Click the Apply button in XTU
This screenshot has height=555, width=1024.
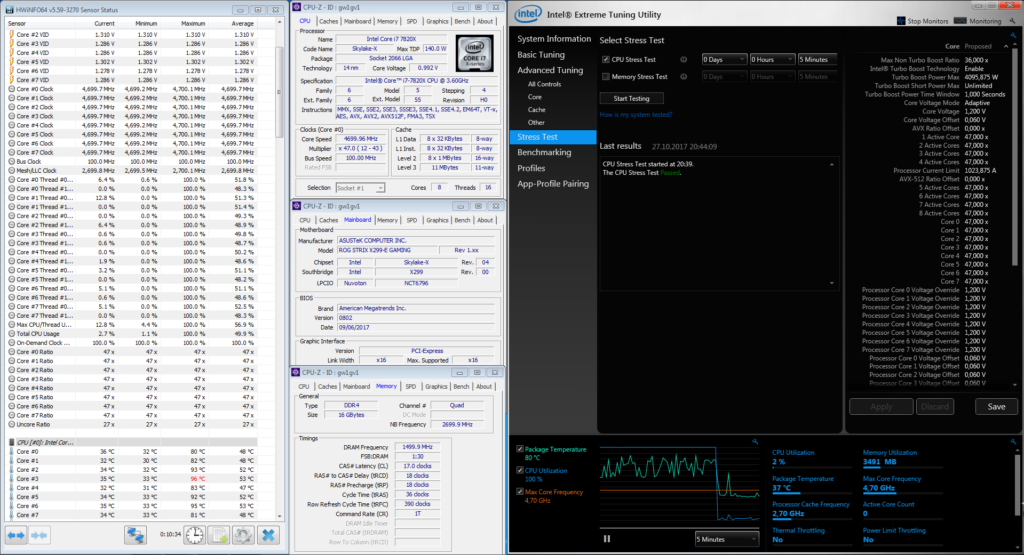881,407
